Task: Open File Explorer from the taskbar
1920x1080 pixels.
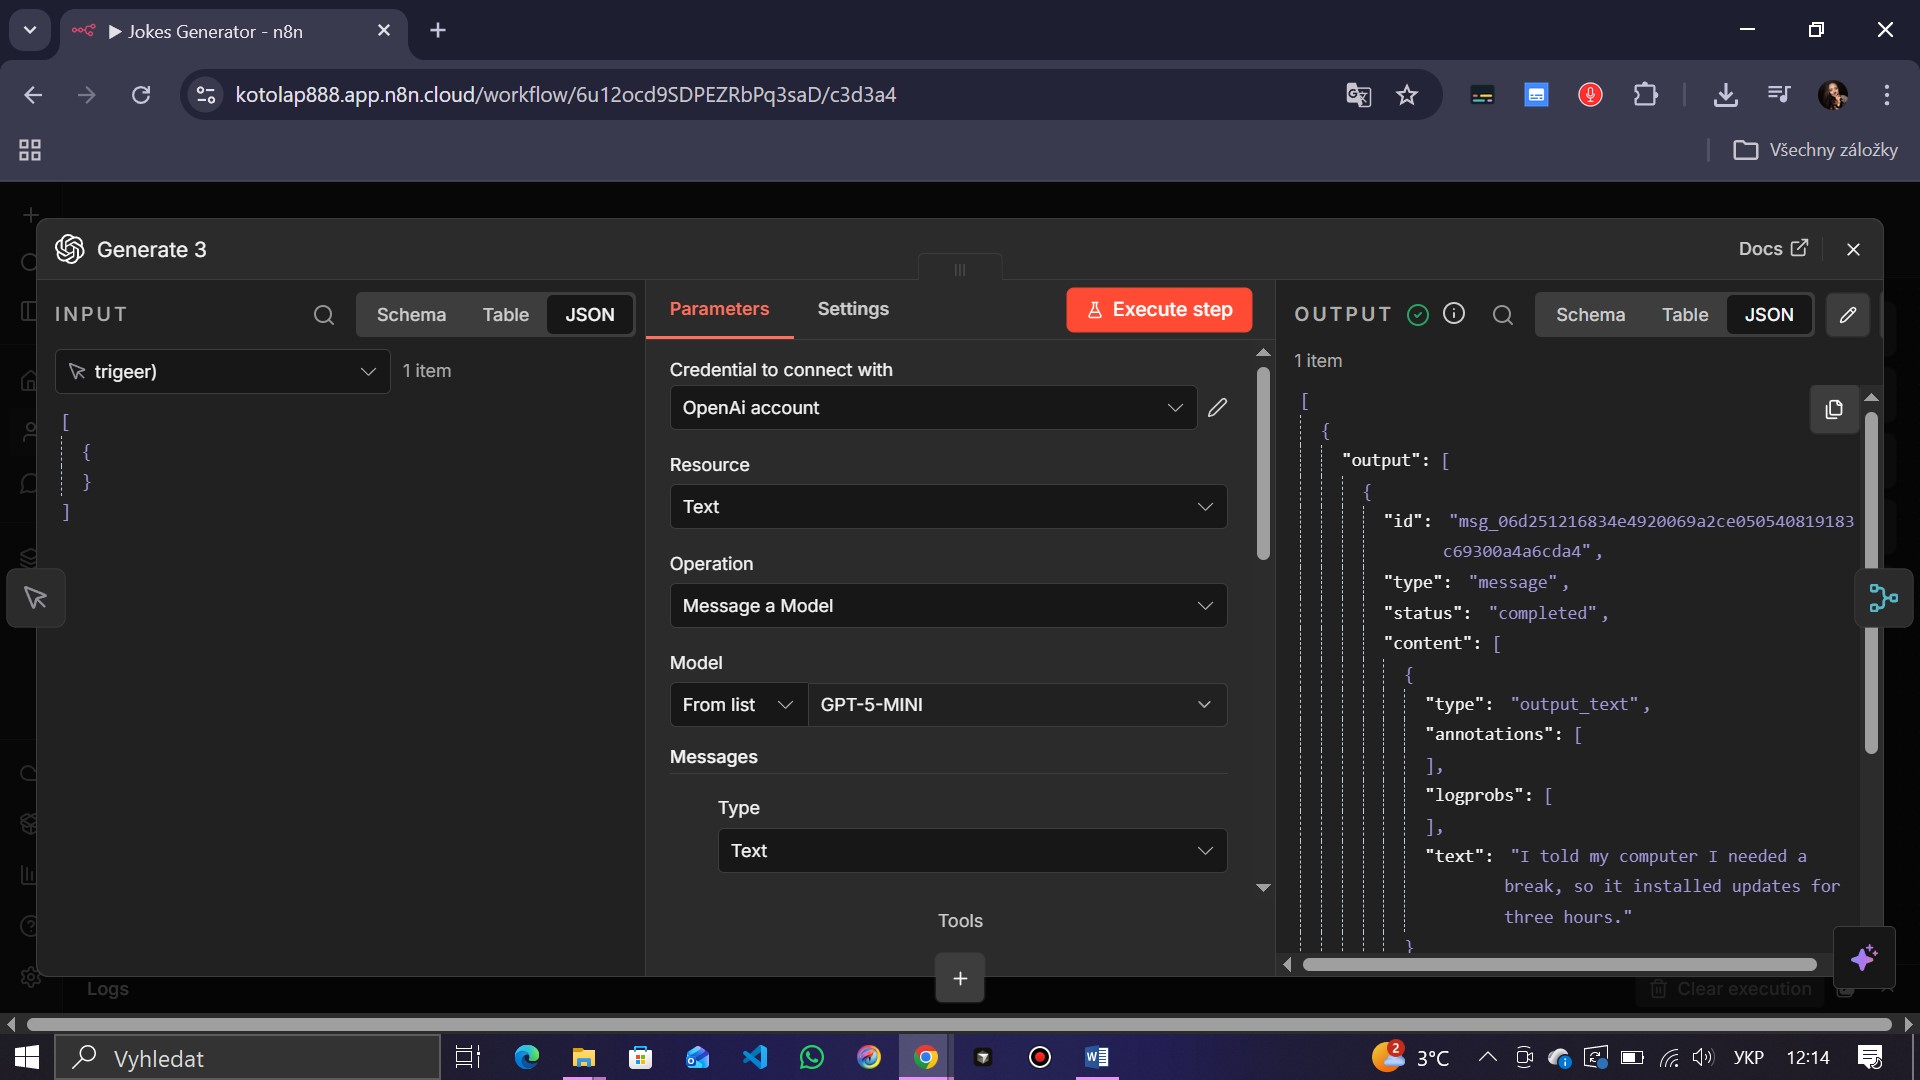Action: click(584, 1058)
